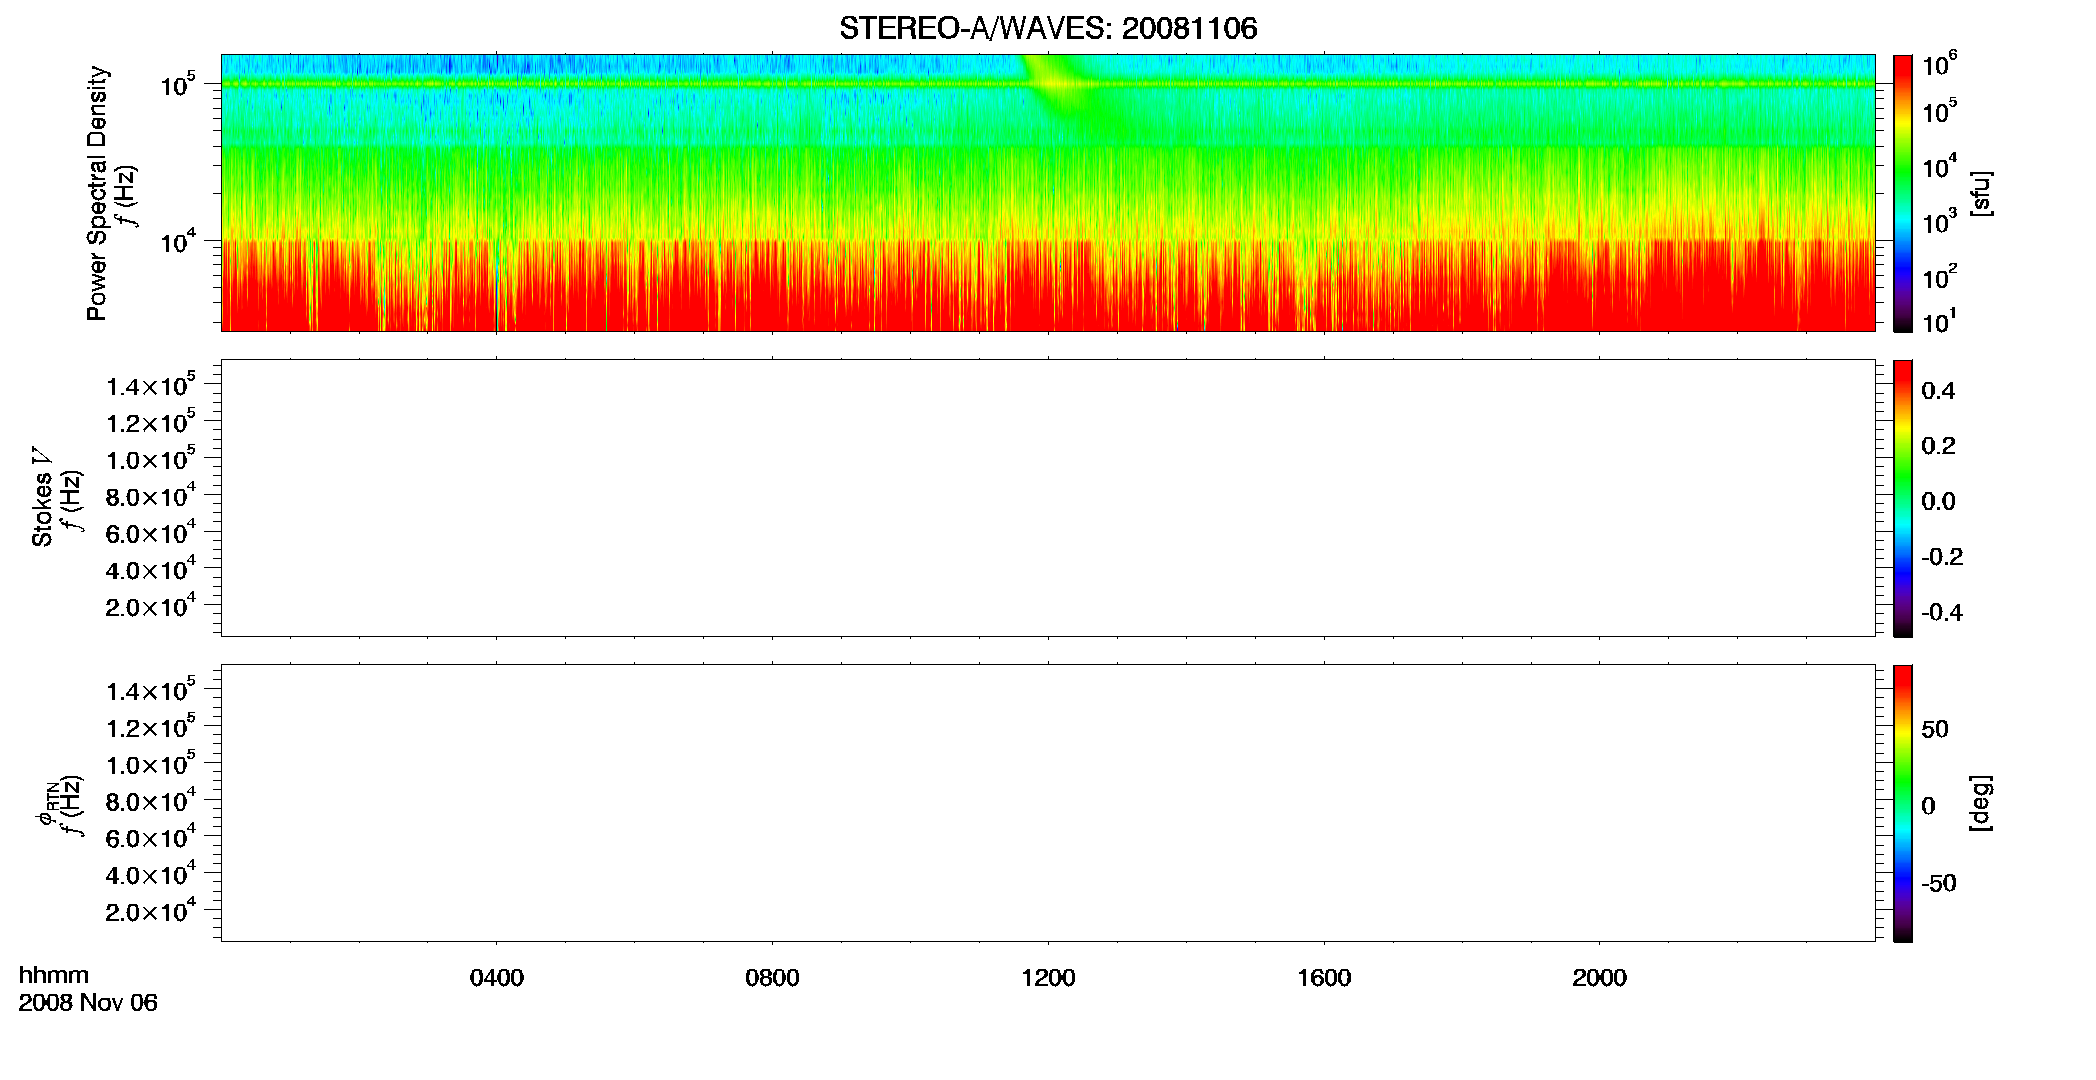Click the 0800 time axis label
2096x1080 pixels.
click(x=772, y=978)
